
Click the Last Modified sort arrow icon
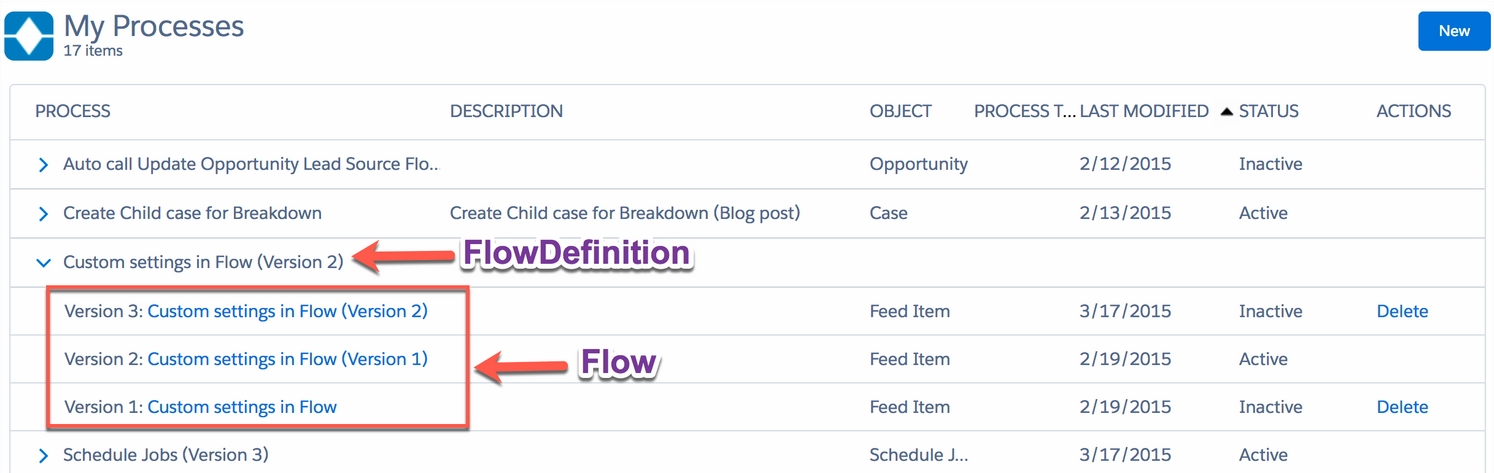coord(1226,112)
